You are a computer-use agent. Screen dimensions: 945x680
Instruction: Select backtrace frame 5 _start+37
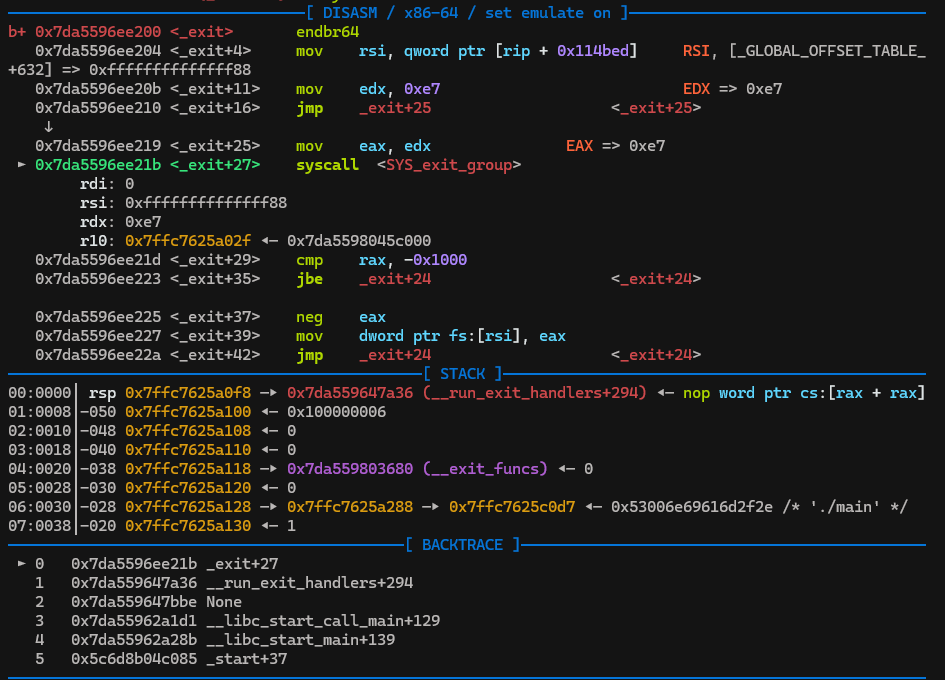click(200, 659)
